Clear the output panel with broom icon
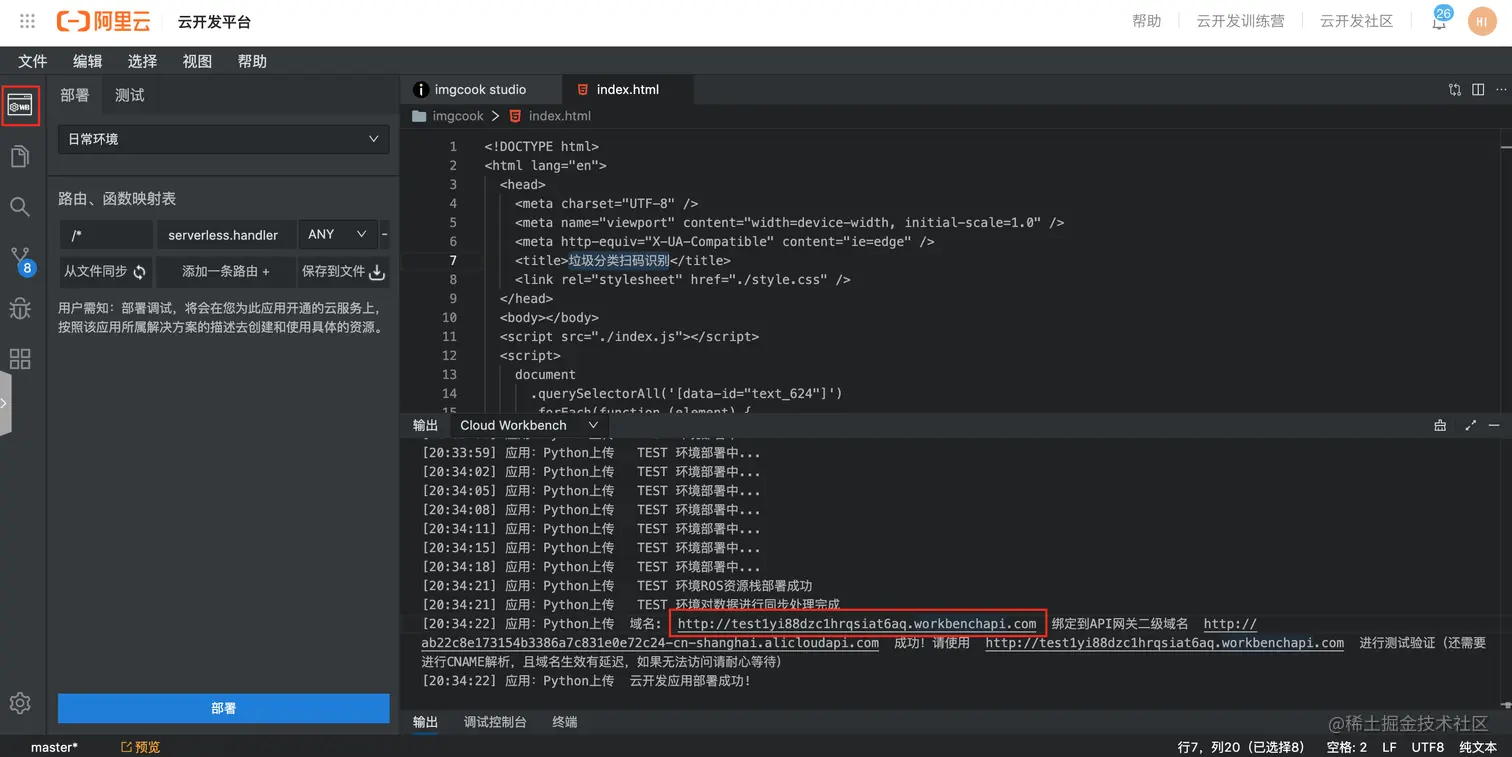 (x=1440, y=425)
